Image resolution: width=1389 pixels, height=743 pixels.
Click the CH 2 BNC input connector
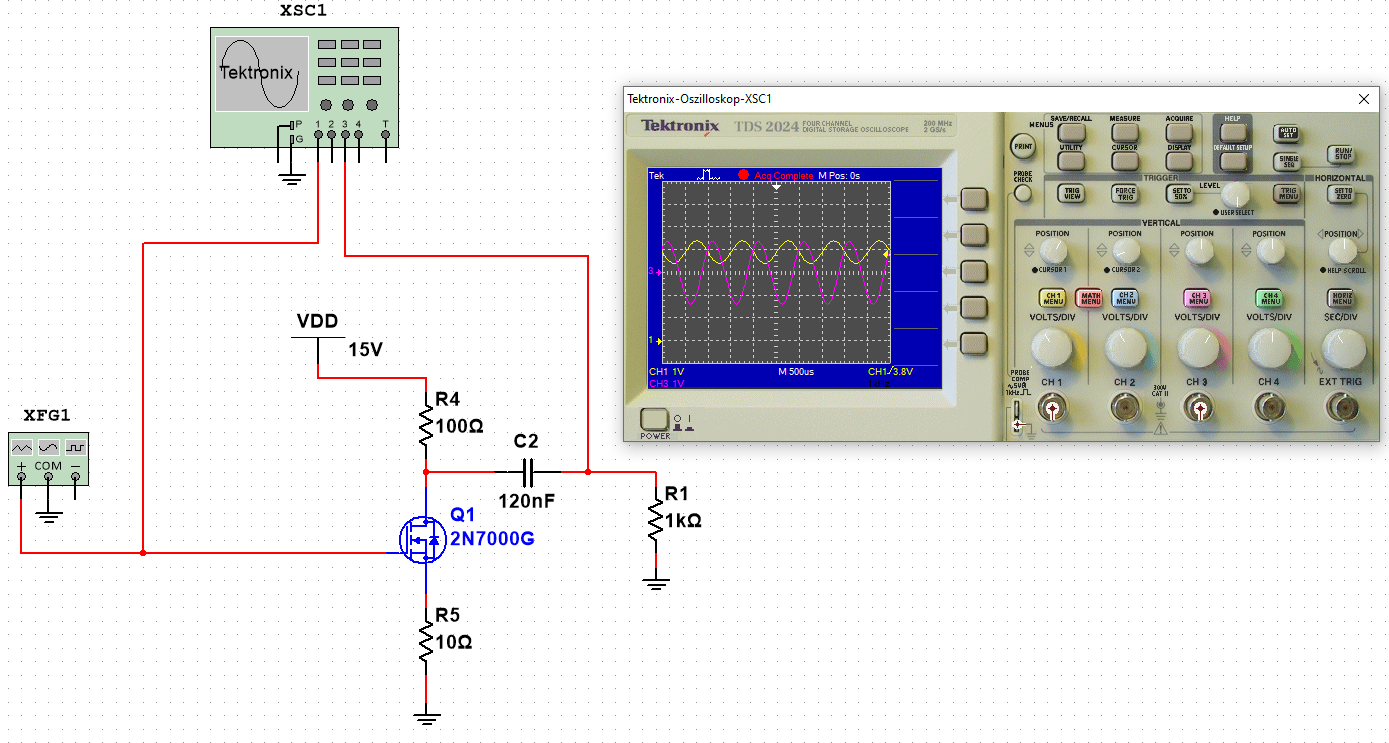pos(1125,408)
